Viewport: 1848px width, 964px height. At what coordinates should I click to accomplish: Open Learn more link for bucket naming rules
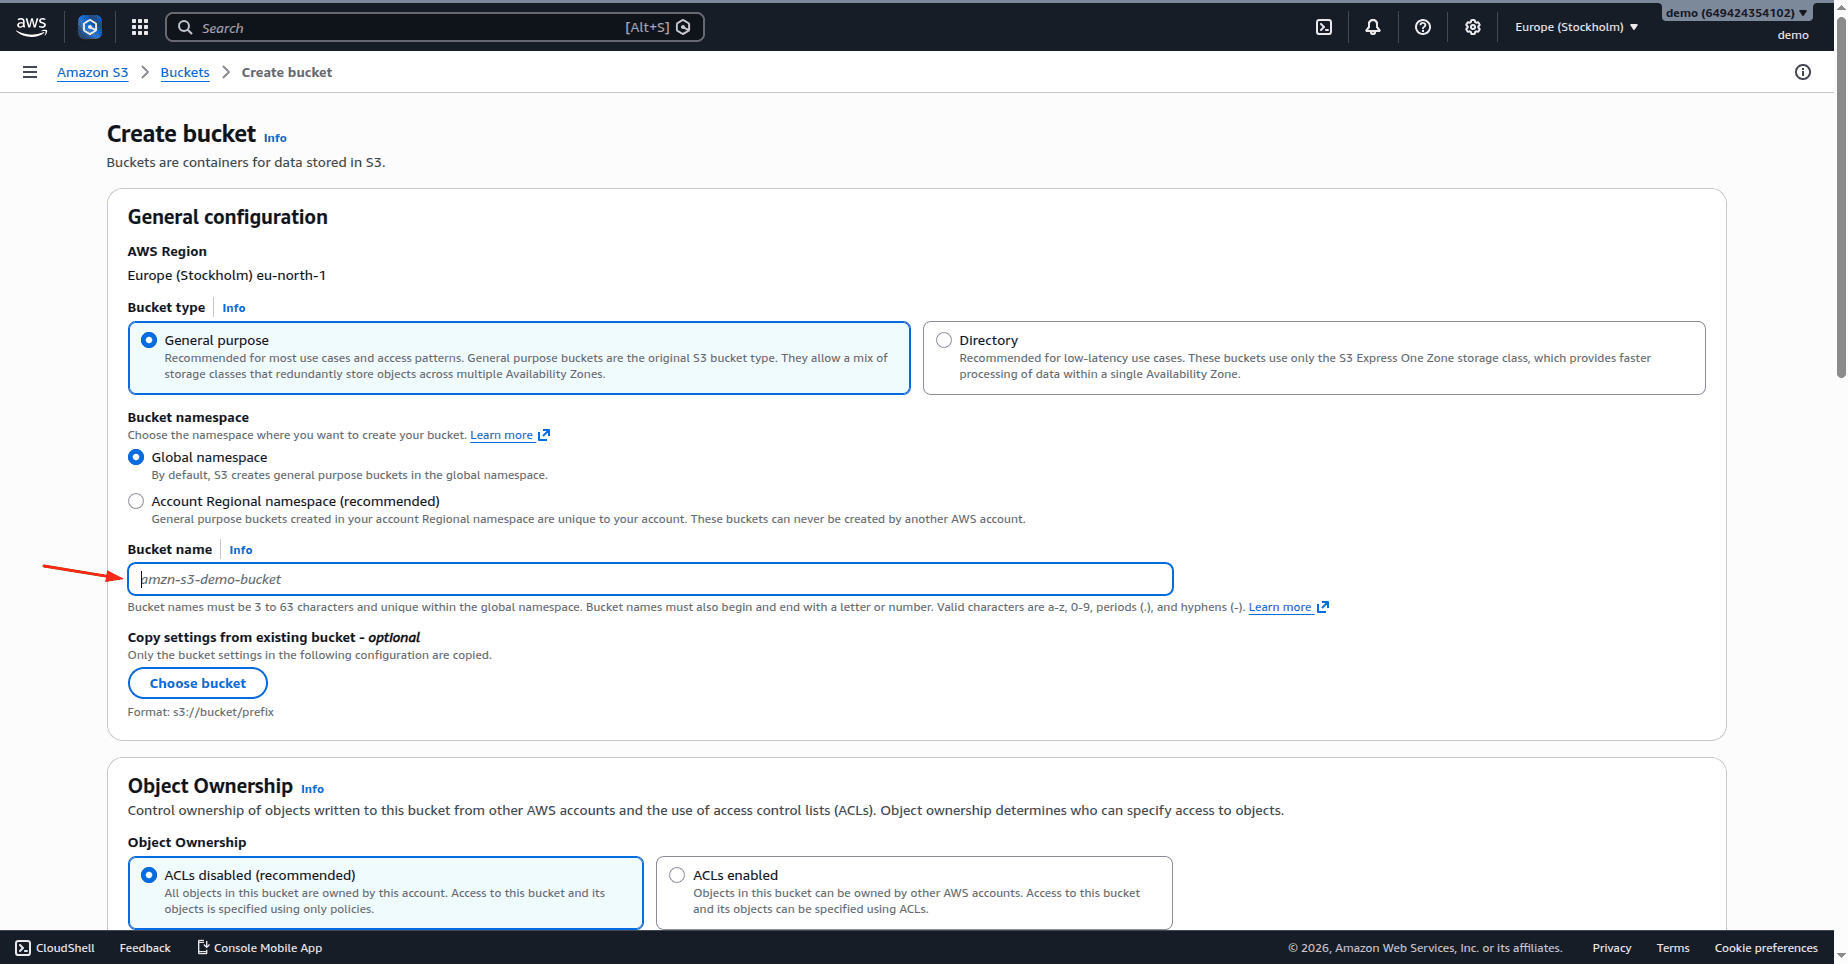tap(1280, 607)
